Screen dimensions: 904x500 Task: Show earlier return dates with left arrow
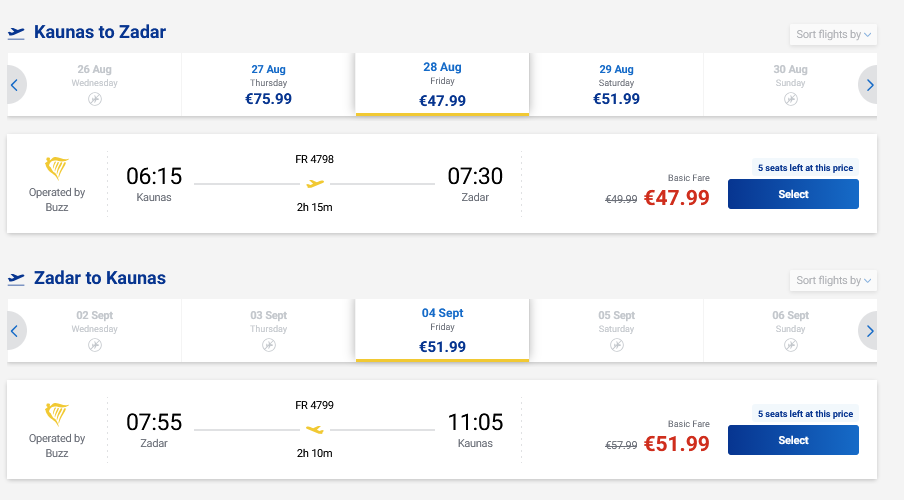(15, 330)
